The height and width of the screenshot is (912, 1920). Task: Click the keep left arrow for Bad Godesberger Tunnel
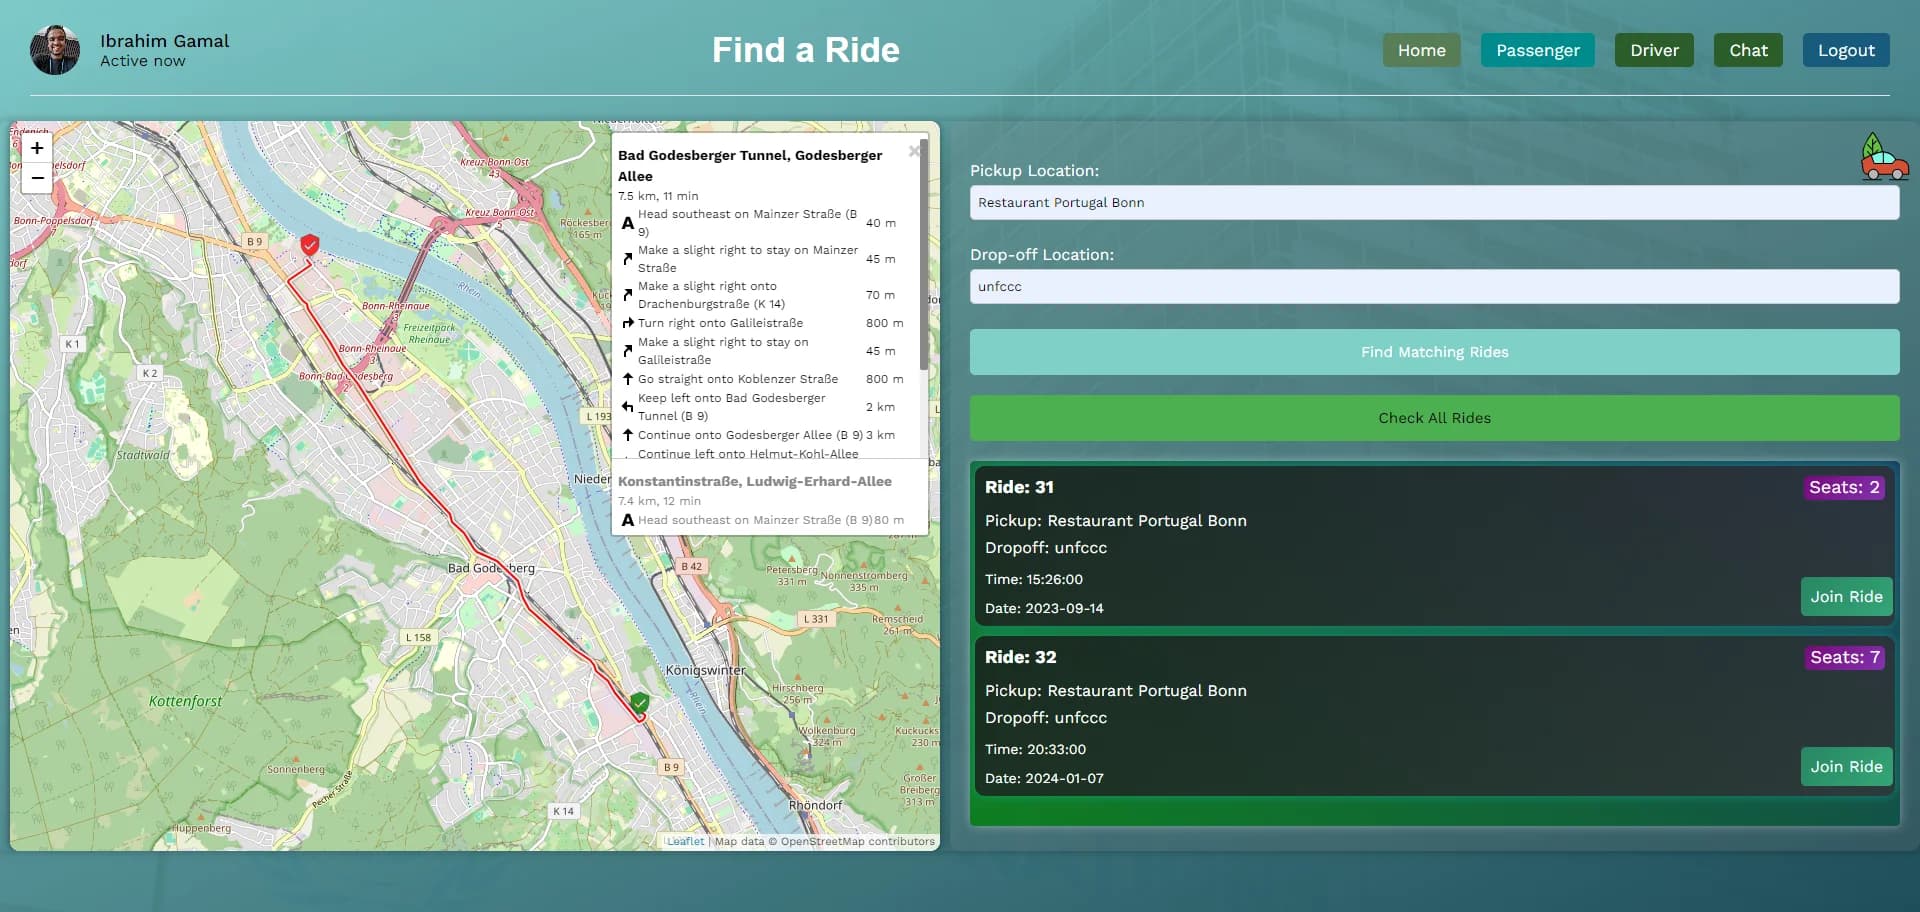627,406
